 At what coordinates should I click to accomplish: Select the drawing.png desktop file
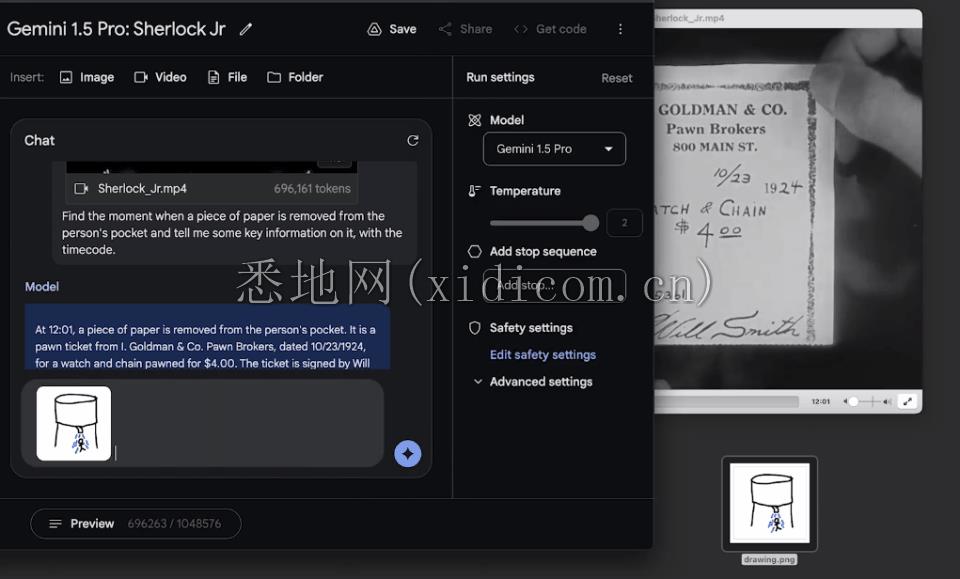pos(769,504)
